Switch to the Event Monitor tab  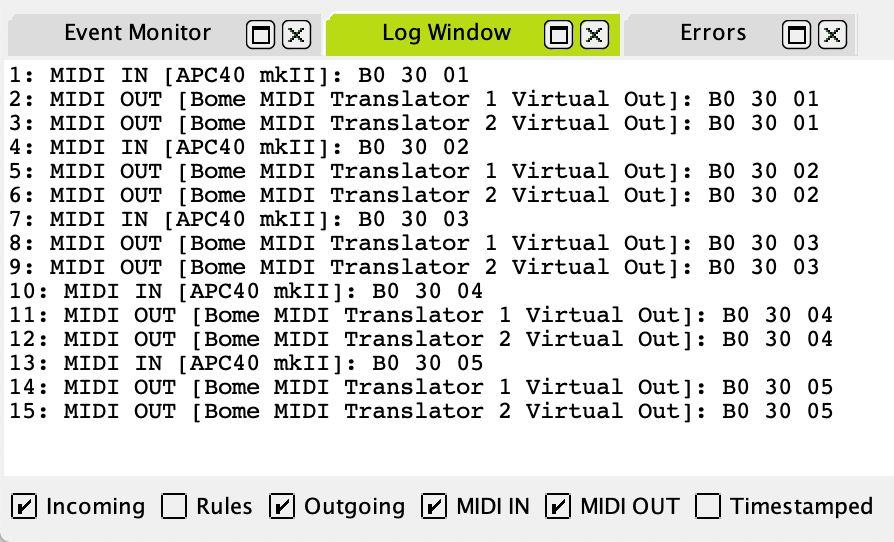(137, 32)
